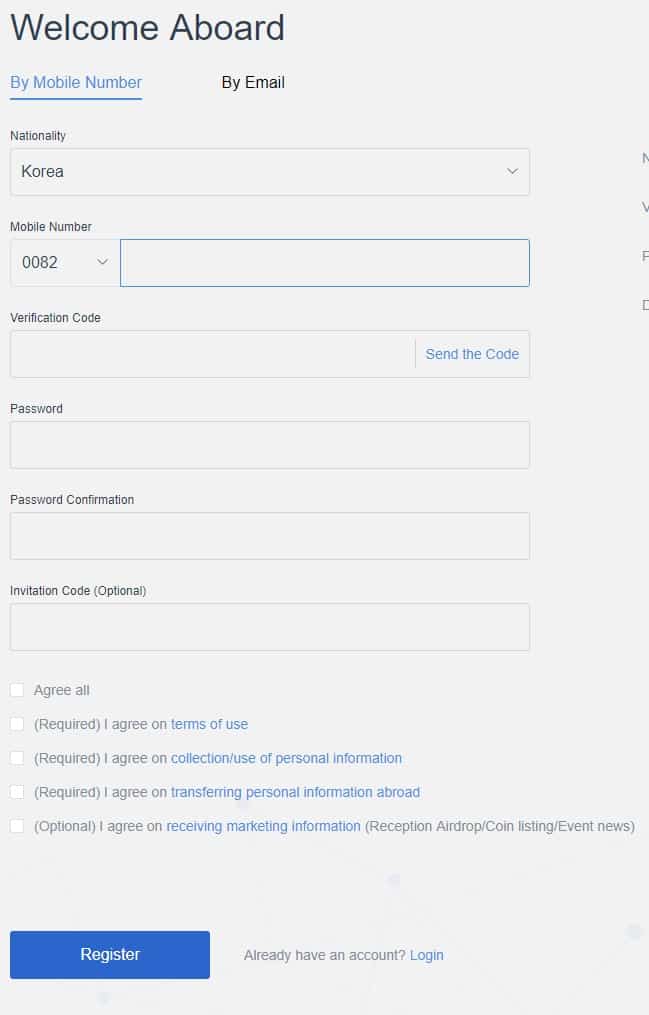Expand the 0082 country code selector
The width and height of the screenshot is (649, 1015).
point(65,263)
